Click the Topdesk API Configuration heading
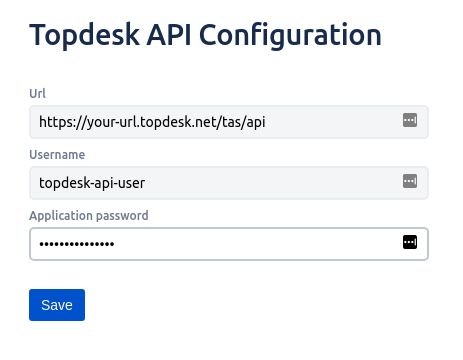The width and height of the screenshot is (463, 360). [x=205, y=35]
